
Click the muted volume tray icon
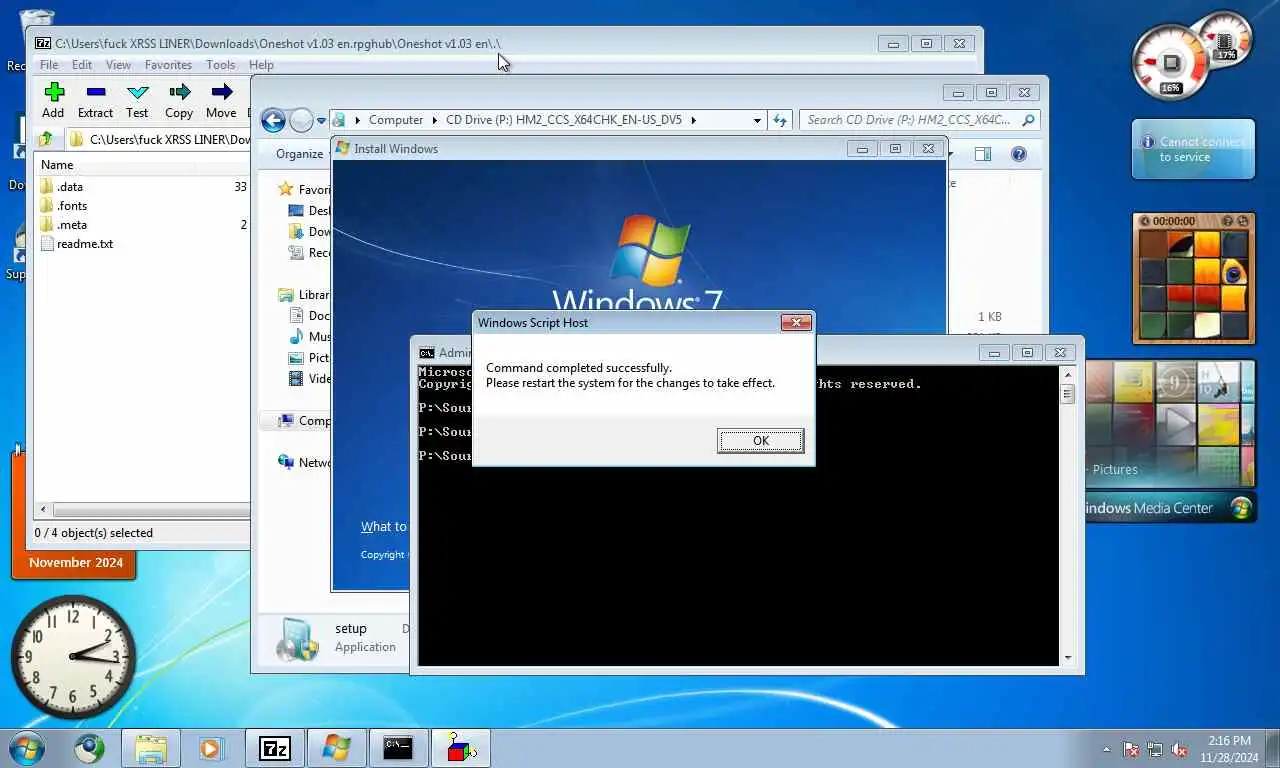click(x=1179, y=749)
